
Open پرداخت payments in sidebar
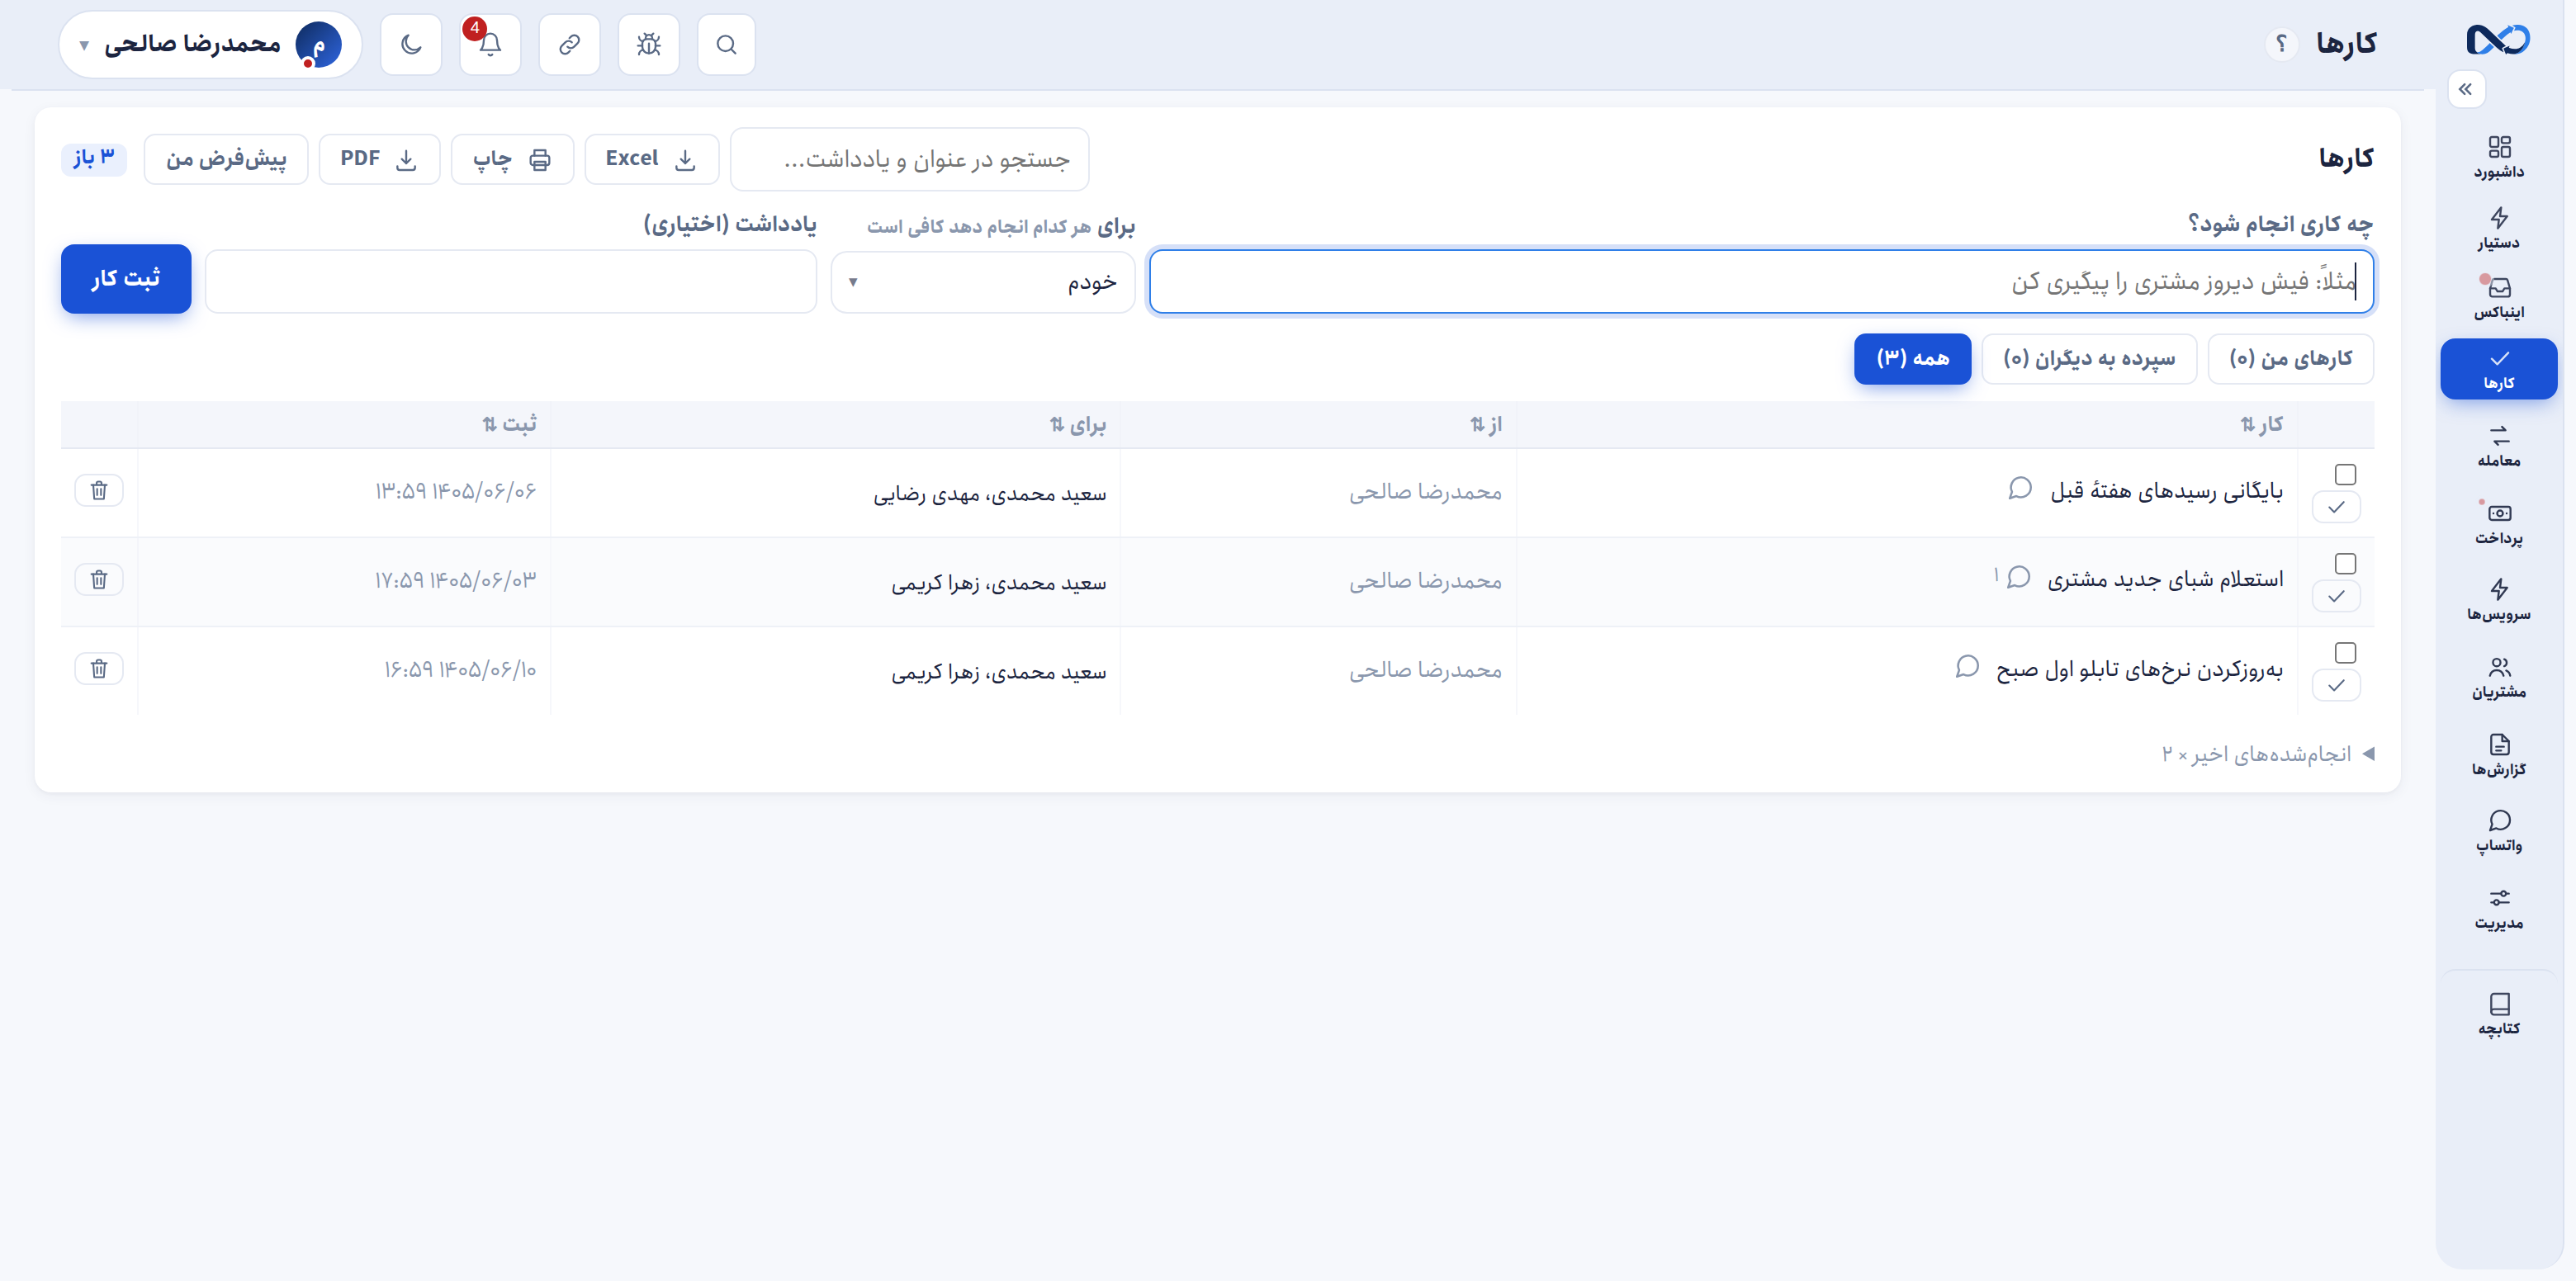(2498, 523)
